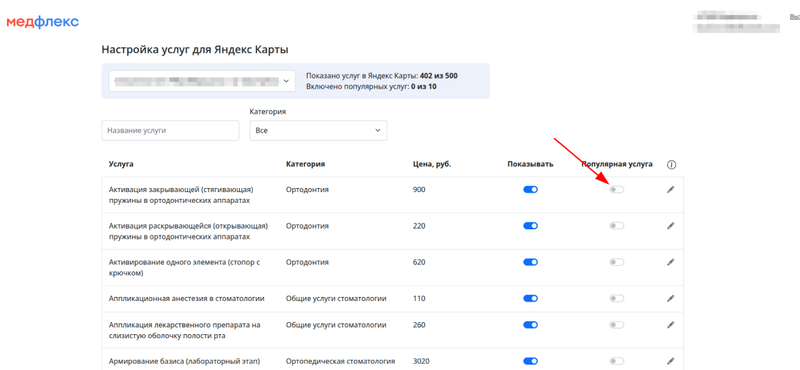
Task: Click service name Армирование базиса (лабораторный этап)
Action: point(185,361)
